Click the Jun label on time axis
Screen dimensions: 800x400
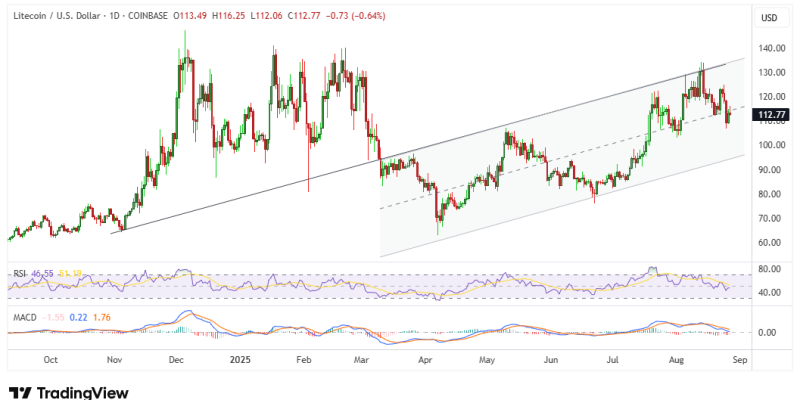(551, 360)
